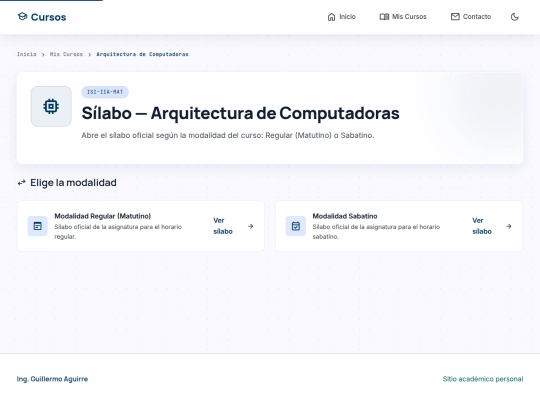Click the Sílabo — Arquitectura de Computadoras heading
The width and height of the screenshot is (540, 405).
click(240, 113)
